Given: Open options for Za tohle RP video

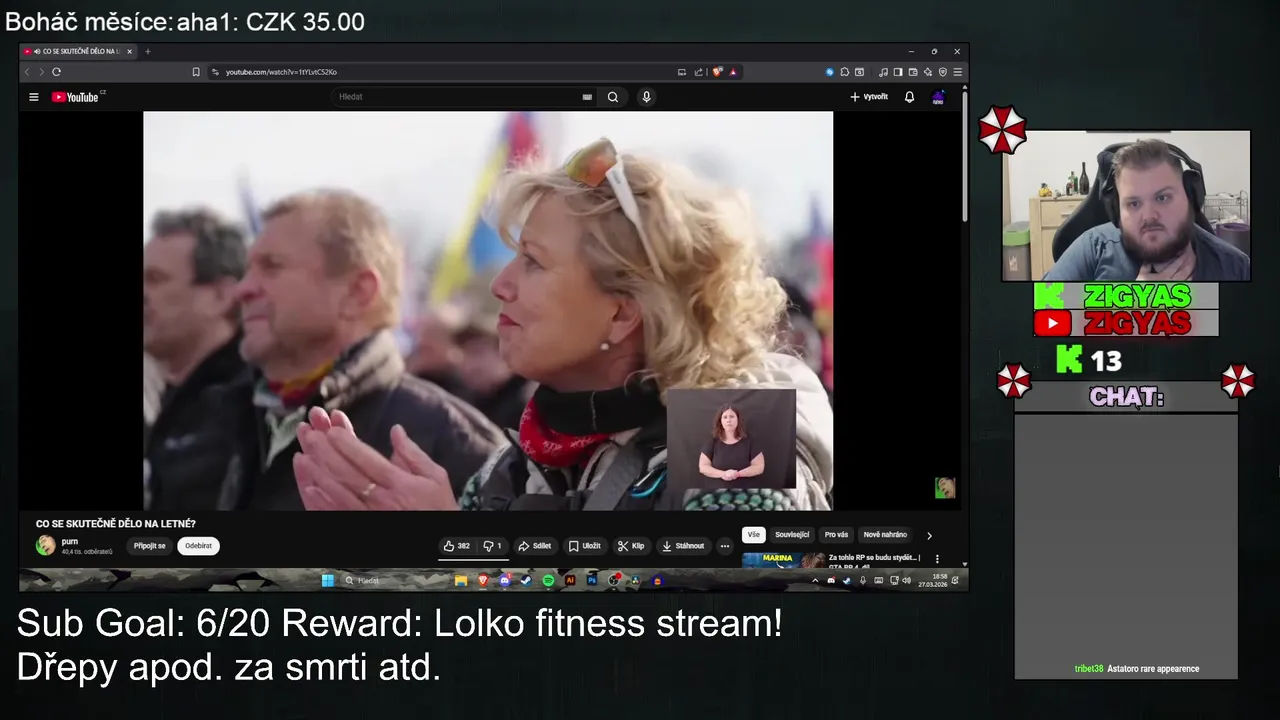Looking at the screenshot, I should tap(937, 559).
